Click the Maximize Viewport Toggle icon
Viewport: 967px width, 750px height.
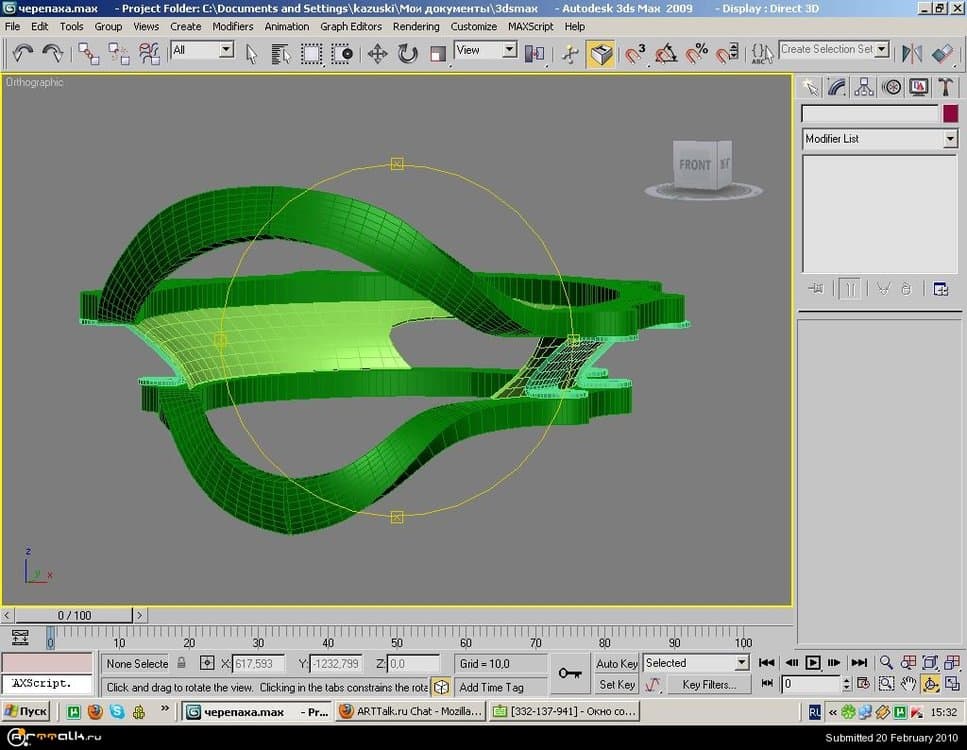tap(952, 683)
